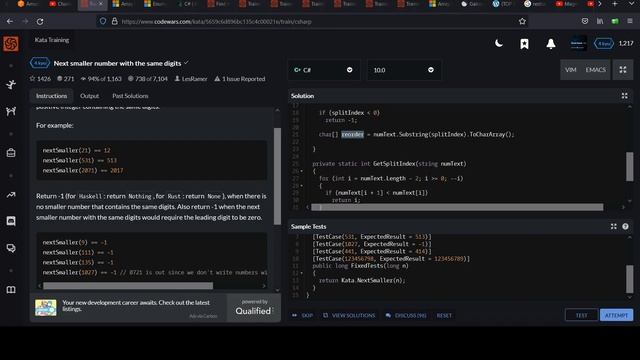Switch to the Past Solutions tab
This screenshot has height=360, width=640.
(130, 96)
